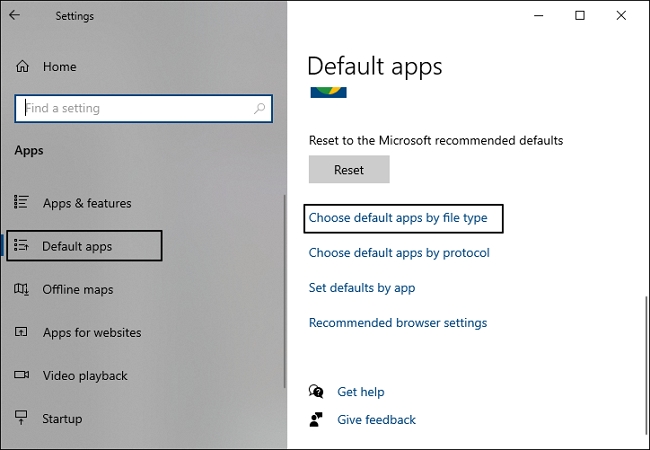The width and height of the screenshot is (650, 450).
Task: Click the Video playback camera icon
Action: [21, 375]
